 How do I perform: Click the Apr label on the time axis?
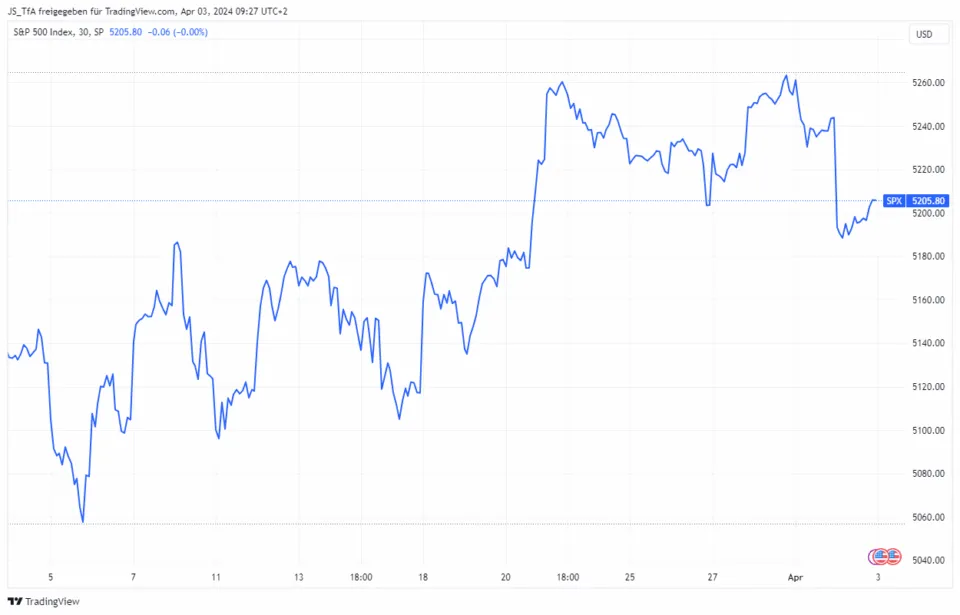tap(795, 577)
